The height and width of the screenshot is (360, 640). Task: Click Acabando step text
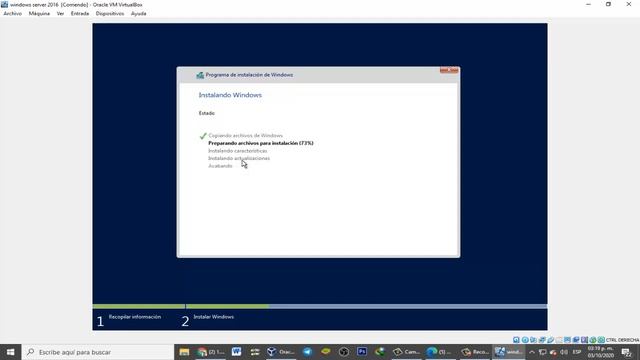point(220,166)
